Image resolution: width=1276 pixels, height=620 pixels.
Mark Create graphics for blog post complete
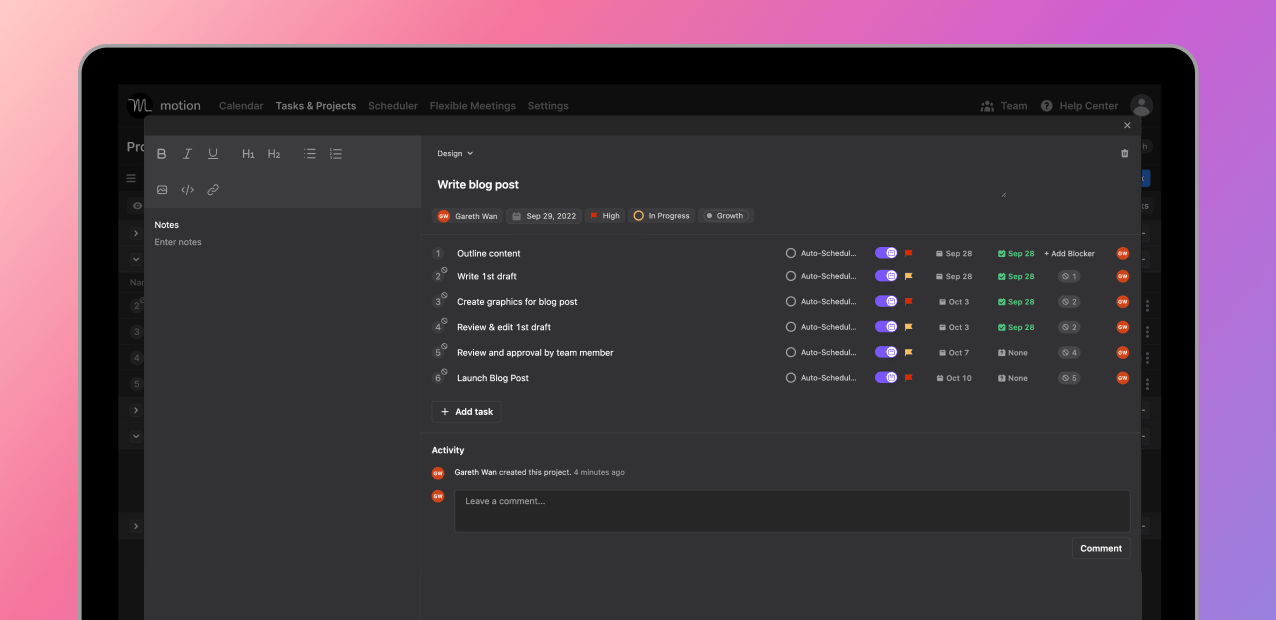(x=791, y=301)
